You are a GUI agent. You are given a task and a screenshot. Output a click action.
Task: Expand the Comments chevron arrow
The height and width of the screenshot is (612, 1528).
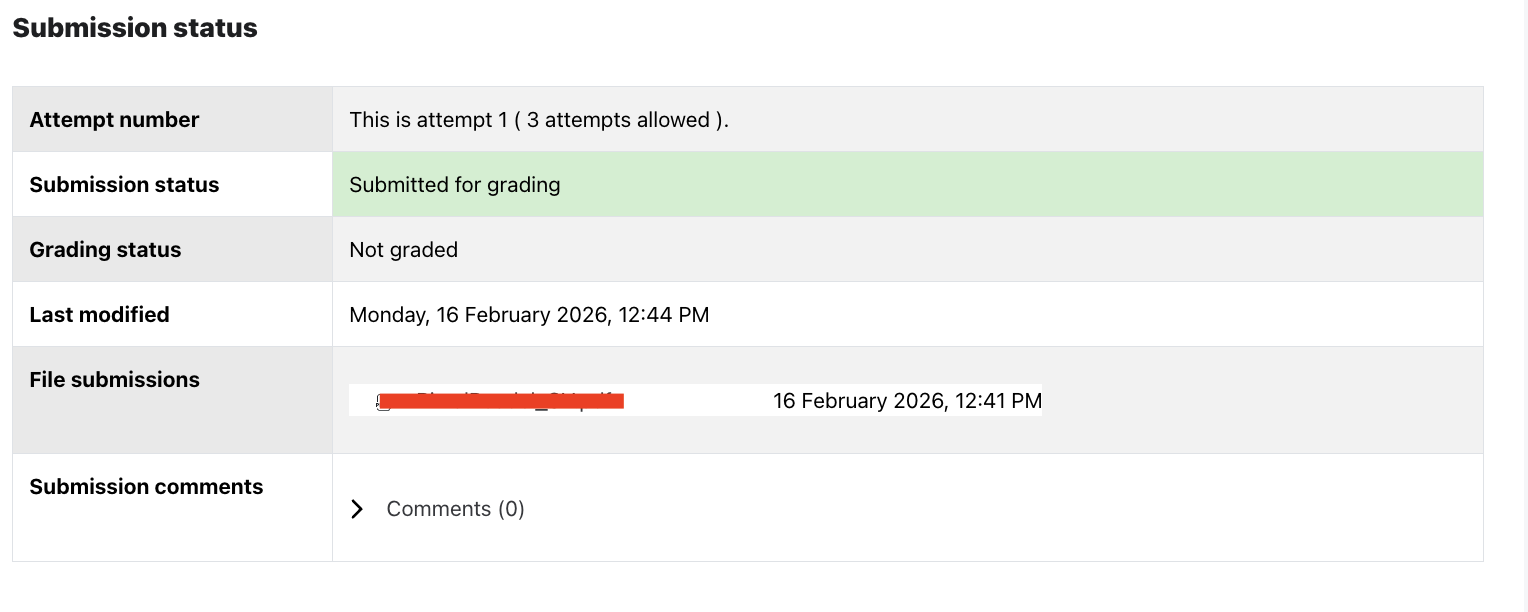pyautogui.click(x=357, y=509)
